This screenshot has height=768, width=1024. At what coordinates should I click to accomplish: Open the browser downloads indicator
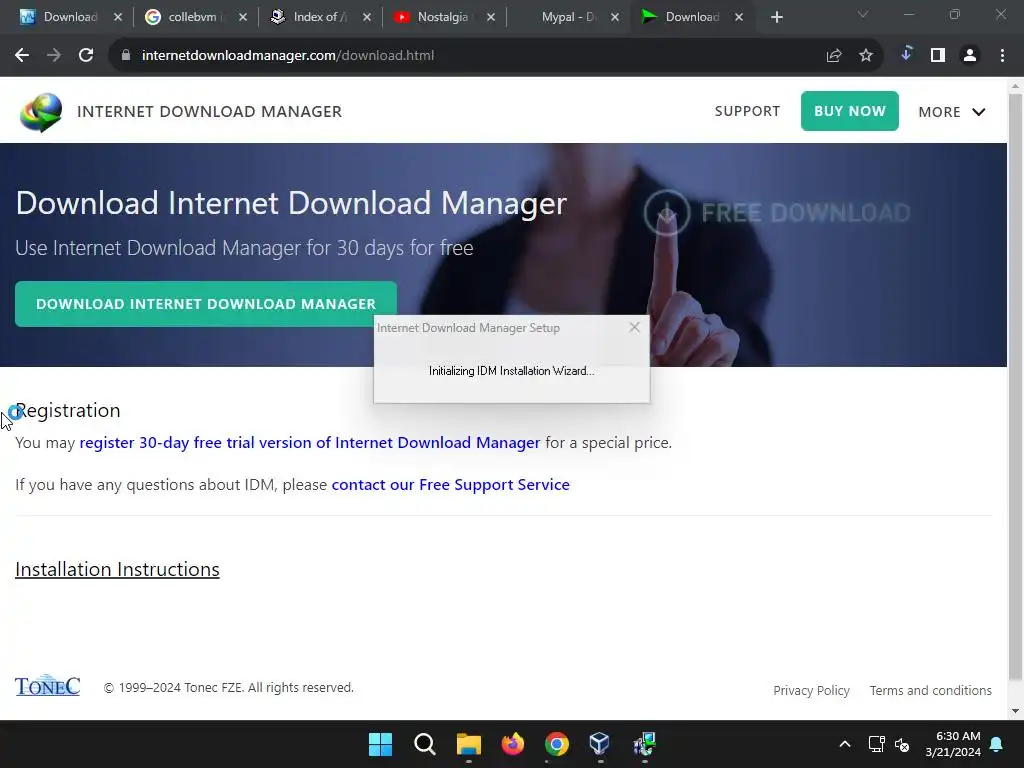tap(906, 54)
